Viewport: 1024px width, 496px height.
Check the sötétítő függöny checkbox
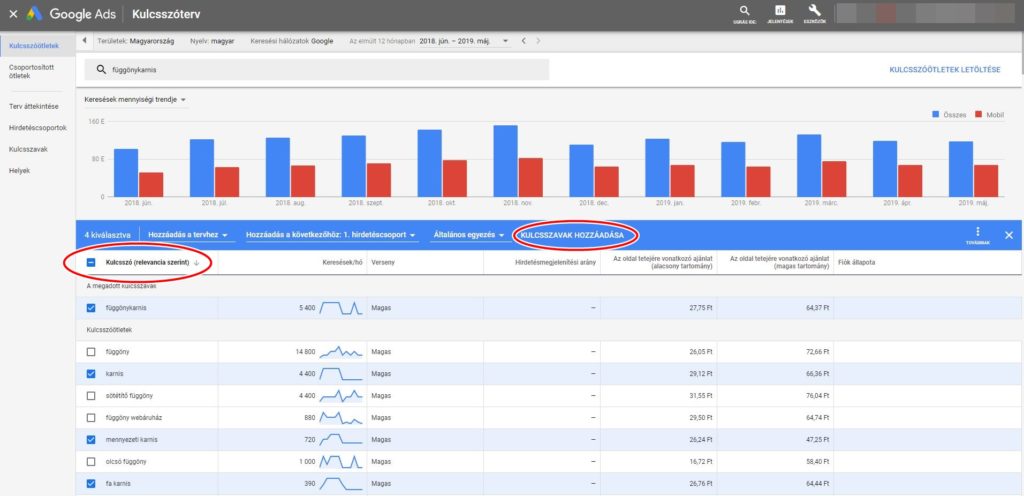tap(91, 395)
